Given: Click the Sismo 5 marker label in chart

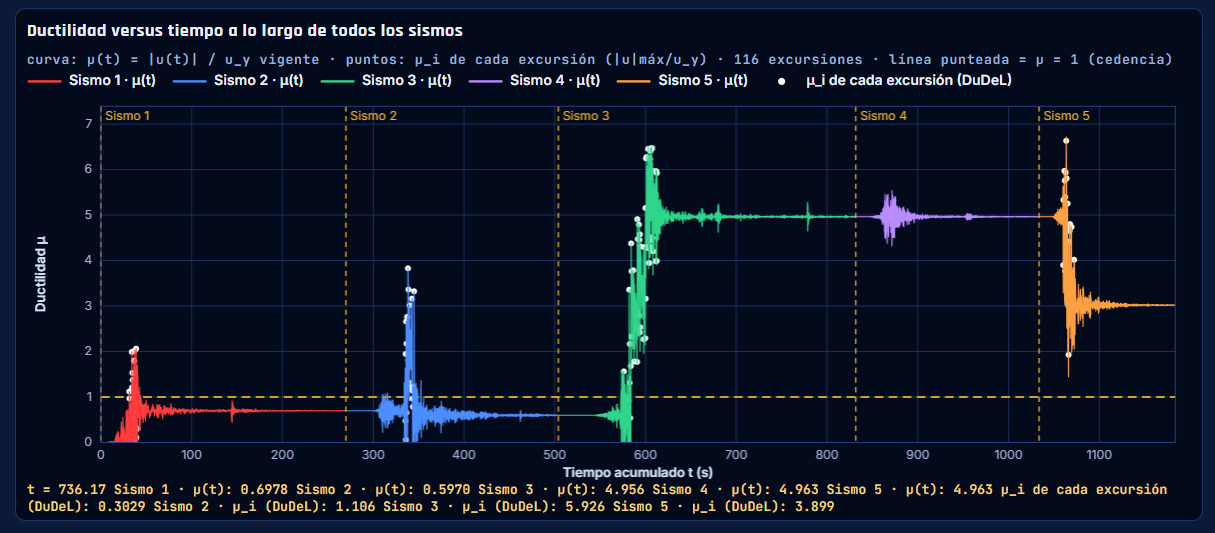Looking at the screenshot, I should [x=1066, y=116].
